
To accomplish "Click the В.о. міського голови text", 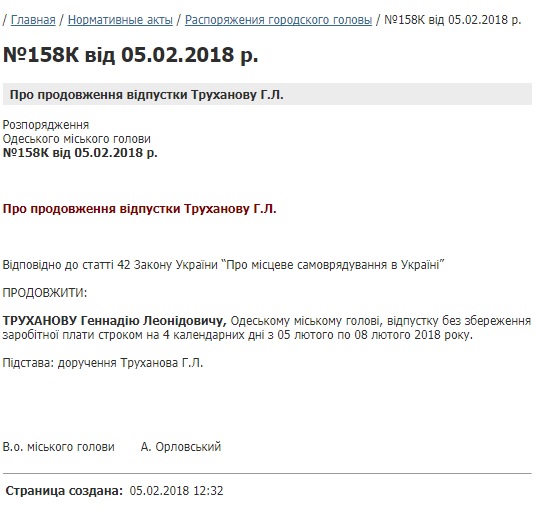I will click(58, 447).
